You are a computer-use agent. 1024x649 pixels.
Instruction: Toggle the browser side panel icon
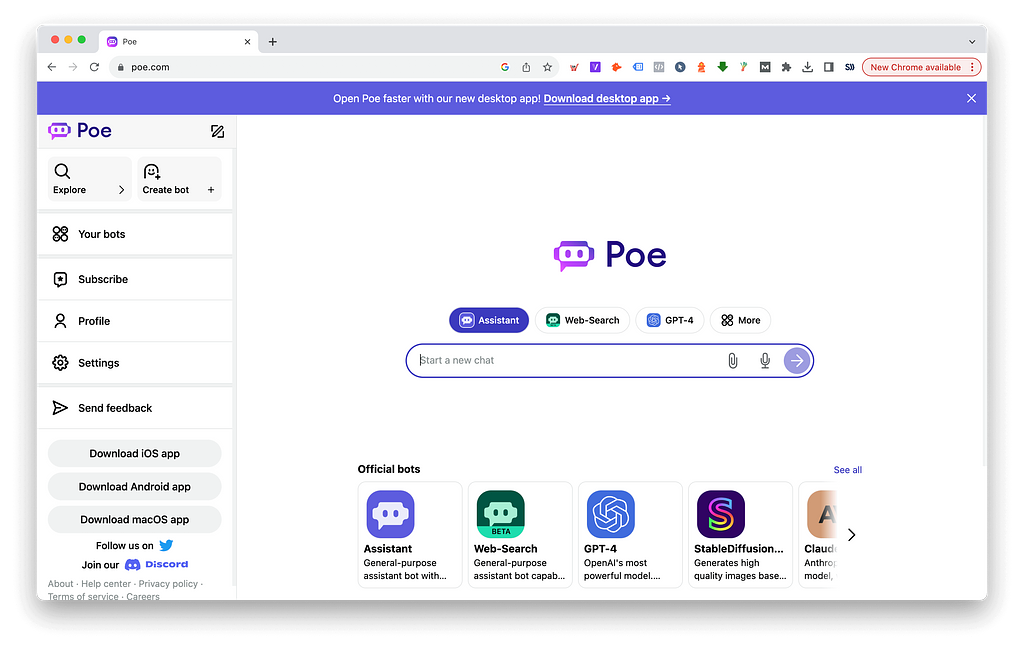(829, 67)
